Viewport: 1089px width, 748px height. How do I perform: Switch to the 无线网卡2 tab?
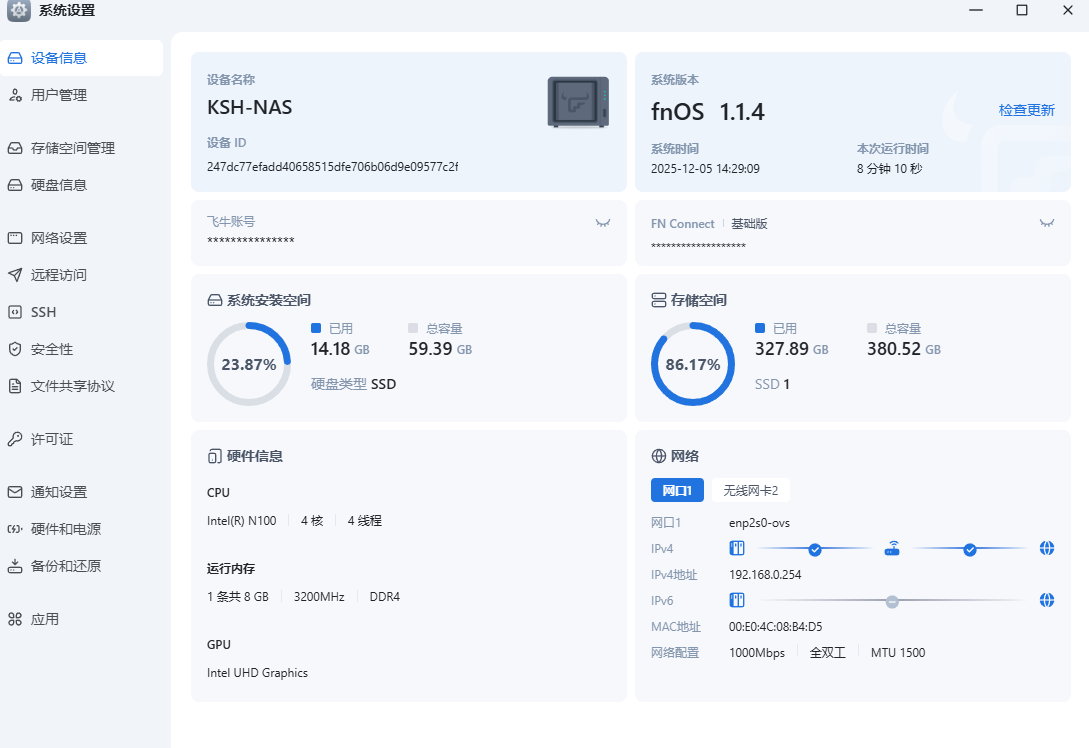750,490
